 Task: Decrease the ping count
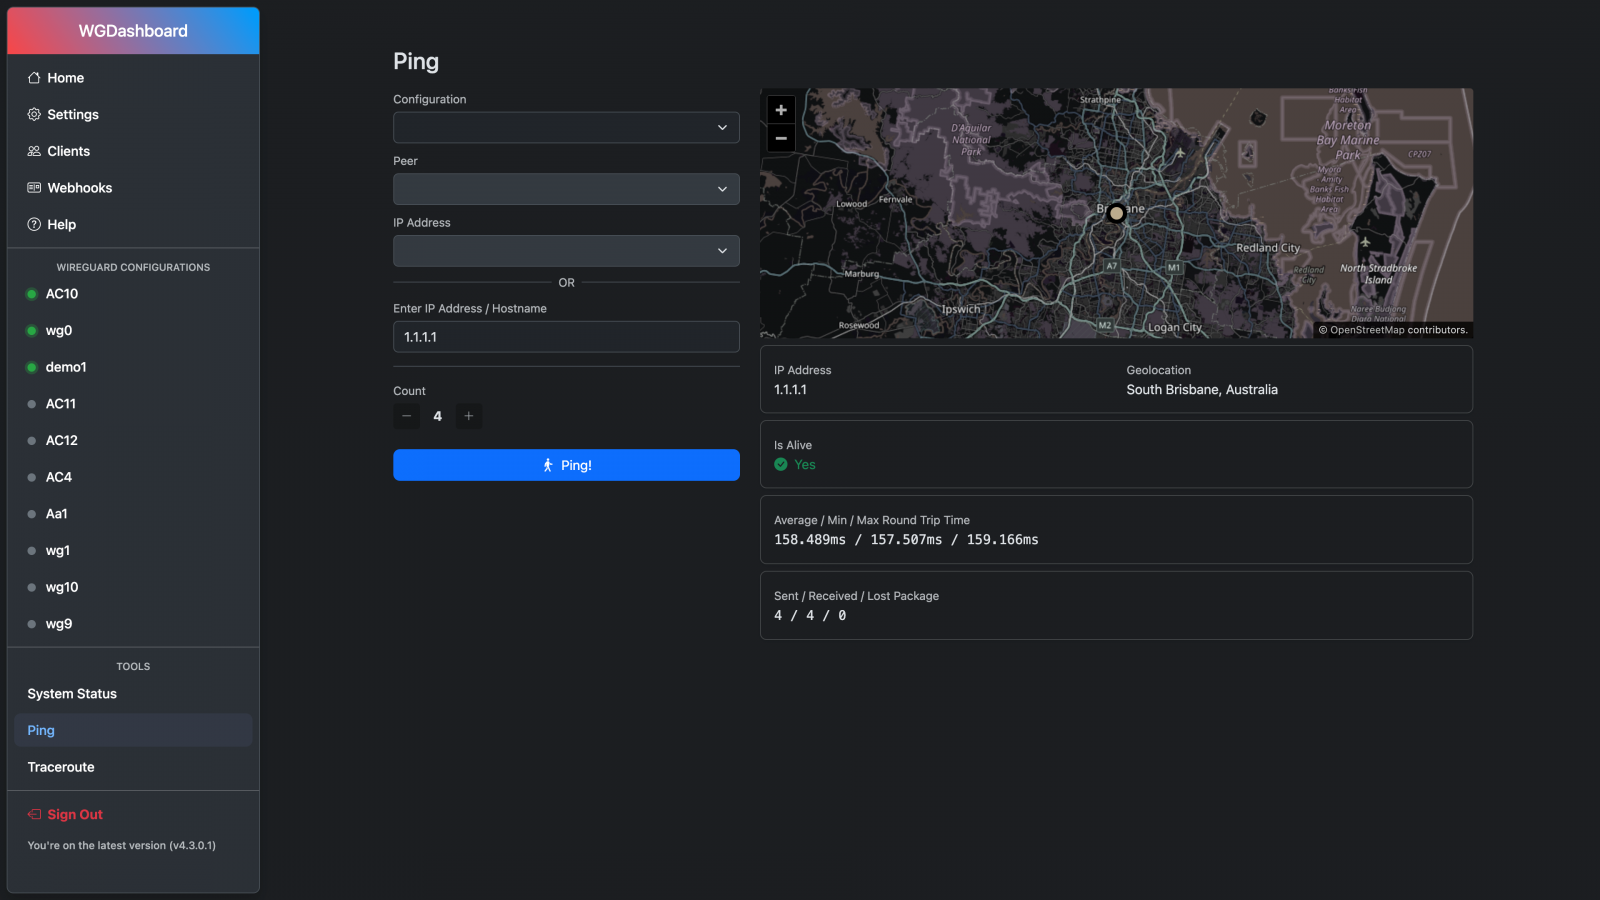(407, 416)
